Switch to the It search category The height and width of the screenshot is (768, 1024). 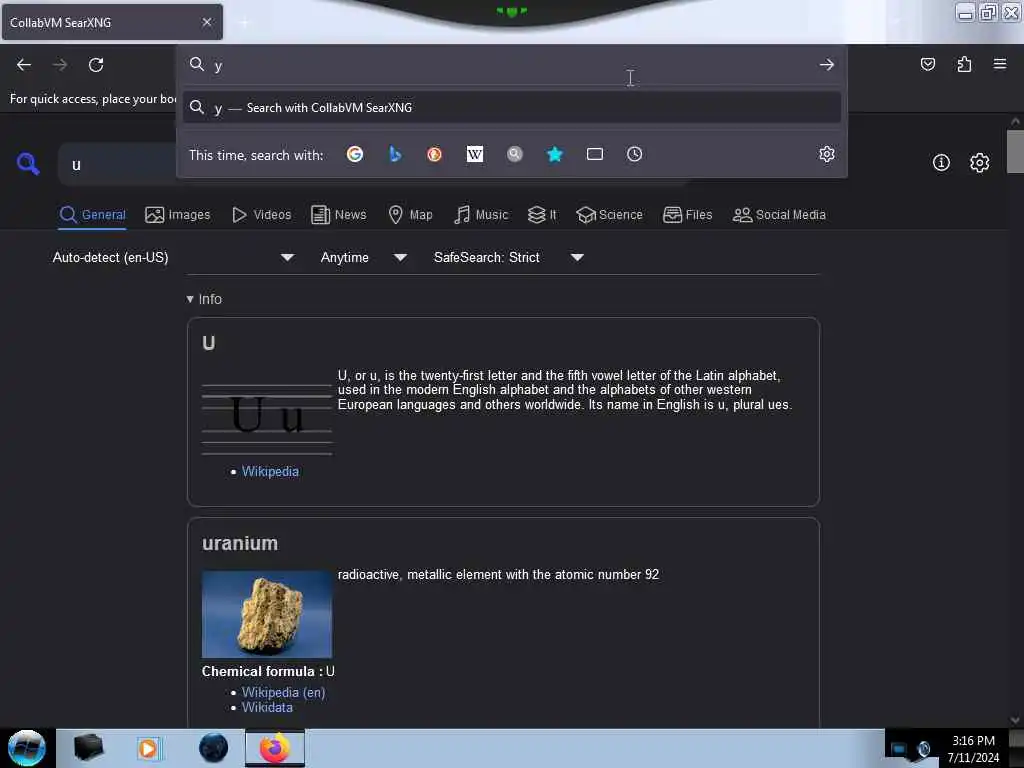pos(542,215)
